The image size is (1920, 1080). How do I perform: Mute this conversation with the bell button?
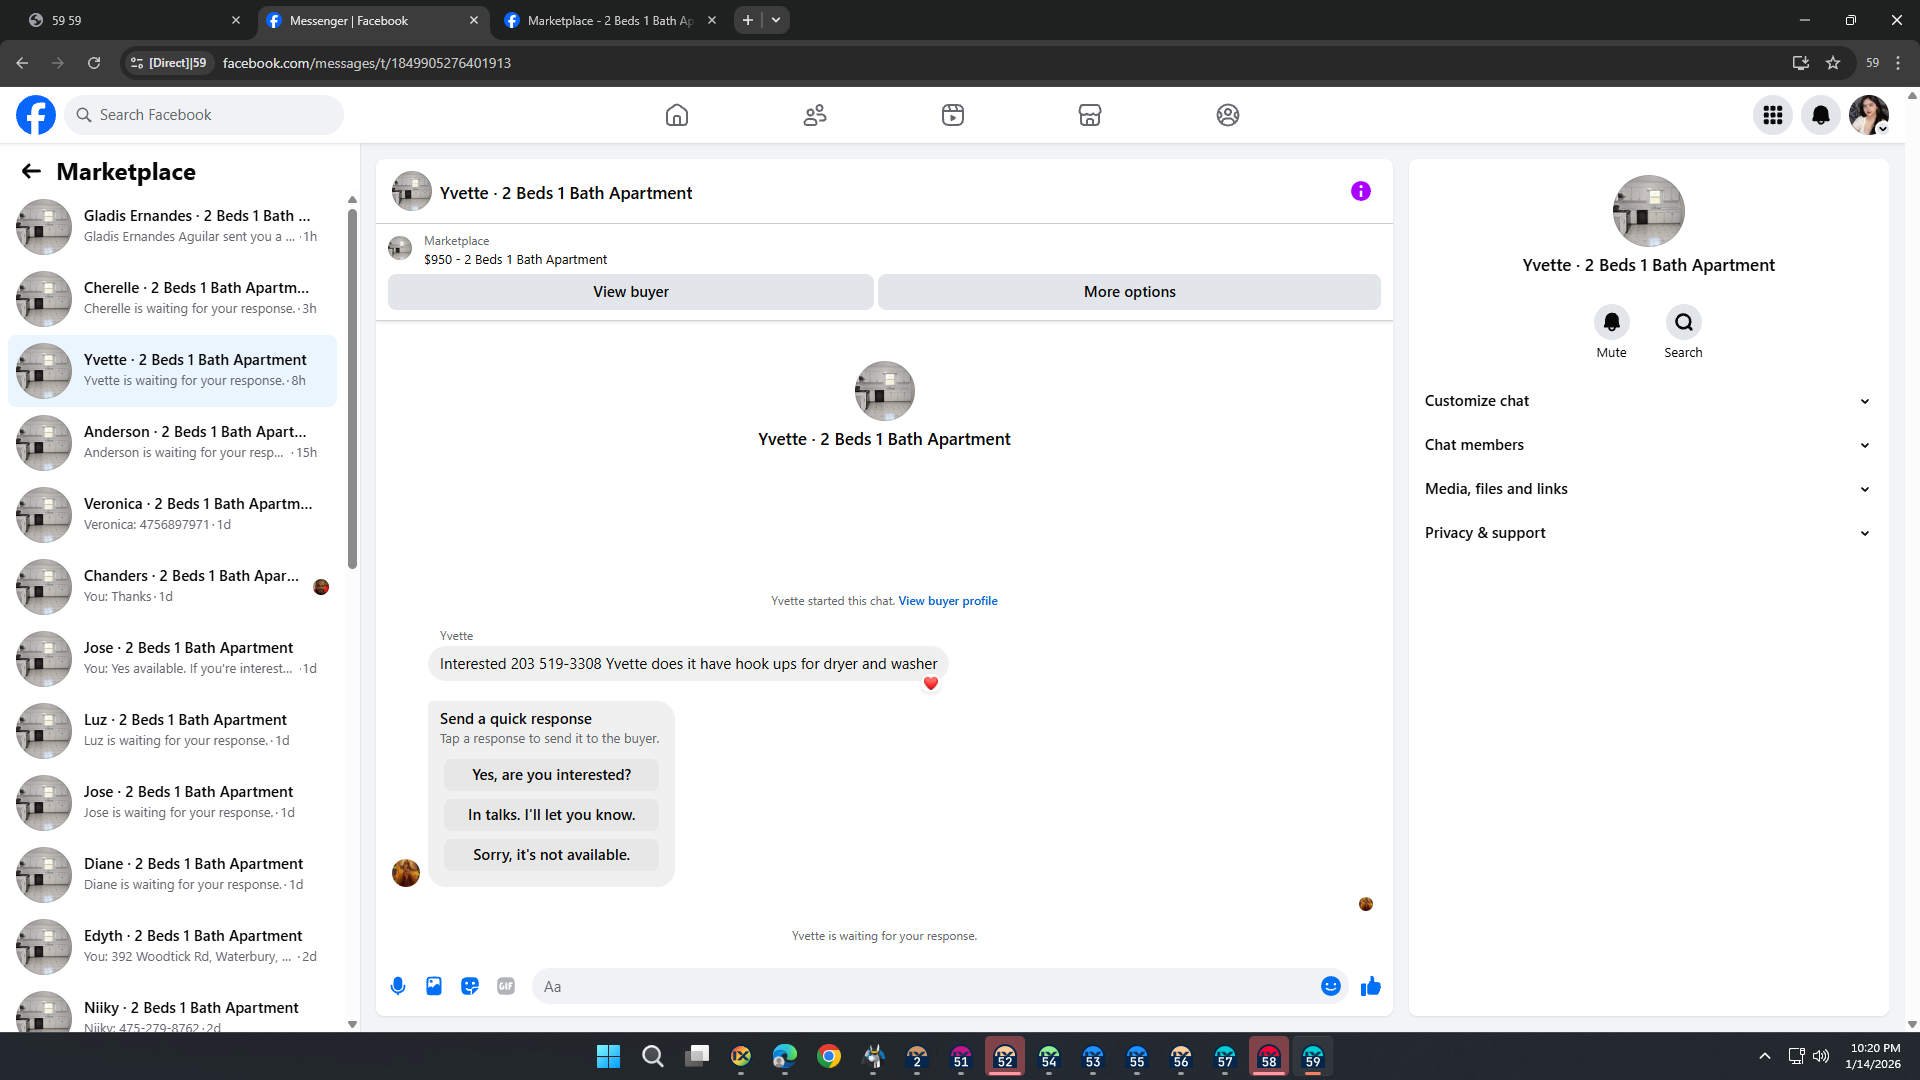click(1611, 322)
